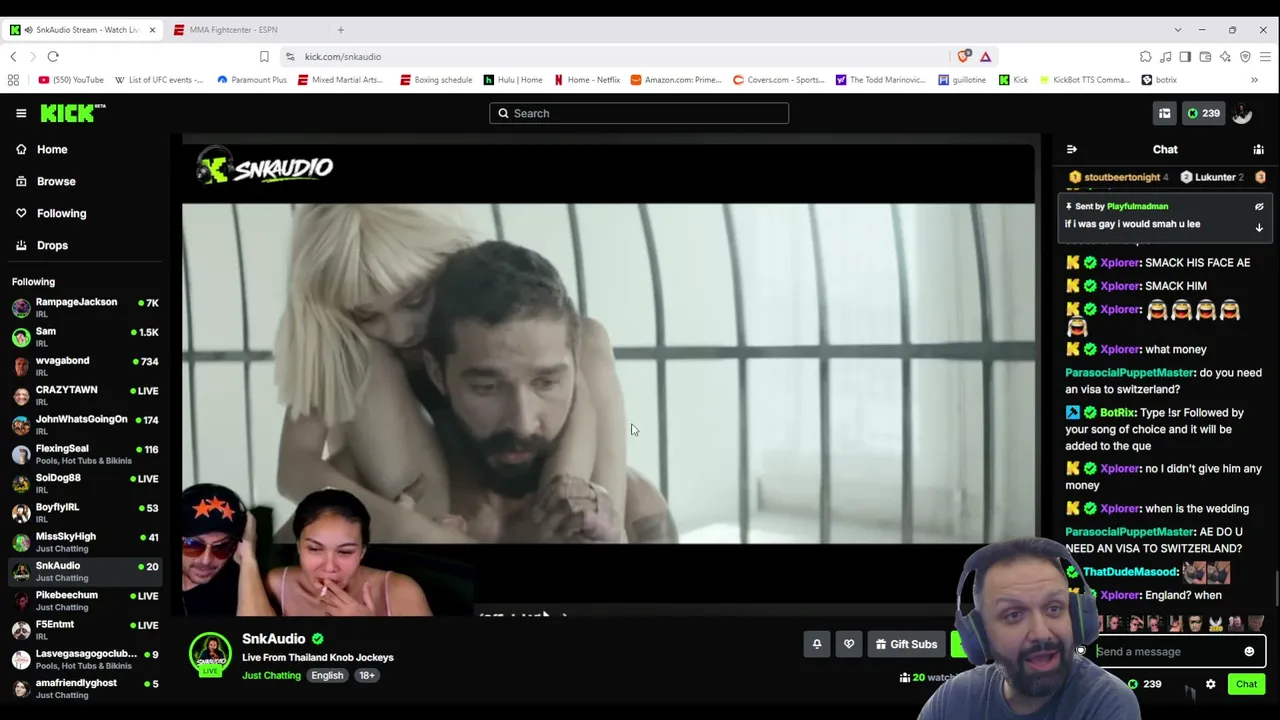Click the Kick logo
1280x720 pixels.
[72, 113]
